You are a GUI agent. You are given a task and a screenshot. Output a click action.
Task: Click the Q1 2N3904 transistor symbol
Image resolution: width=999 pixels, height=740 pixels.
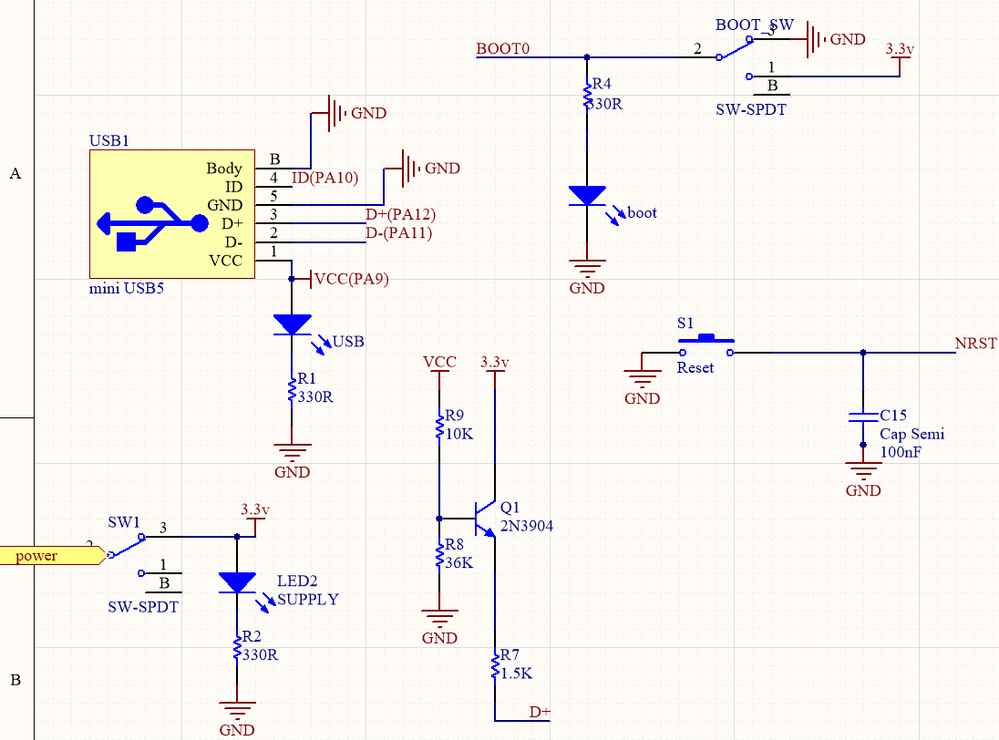click(485, 518)
